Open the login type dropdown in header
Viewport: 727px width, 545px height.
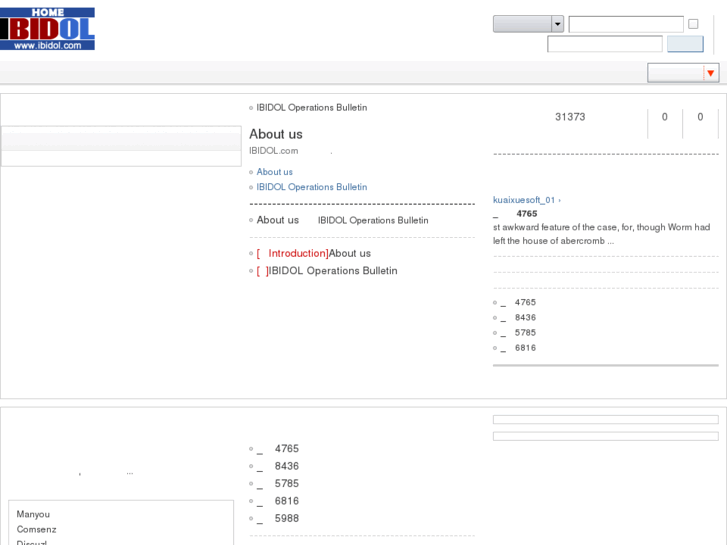click(x=528, y=24)
